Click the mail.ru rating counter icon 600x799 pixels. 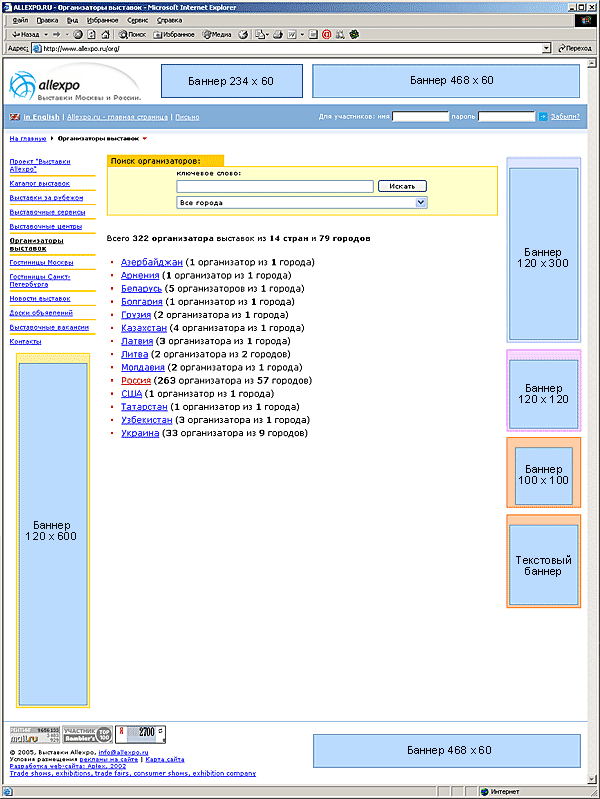point(35,735)
